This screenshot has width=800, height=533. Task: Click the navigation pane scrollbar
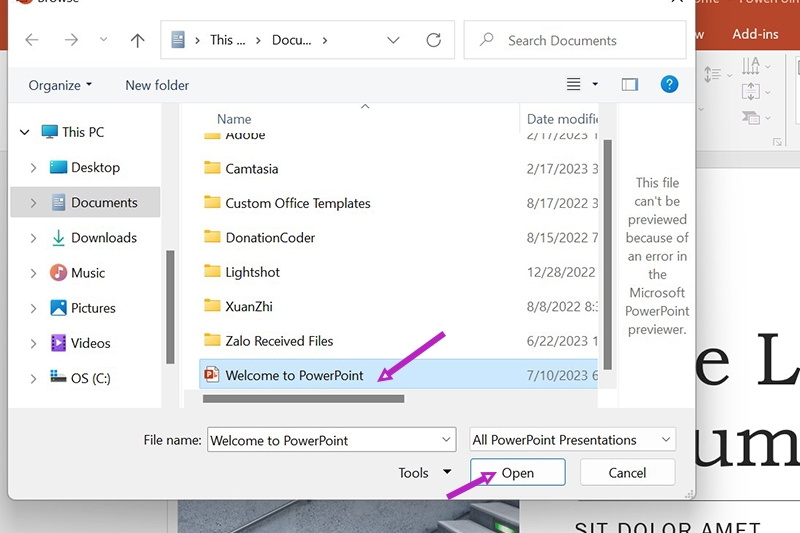170,307
